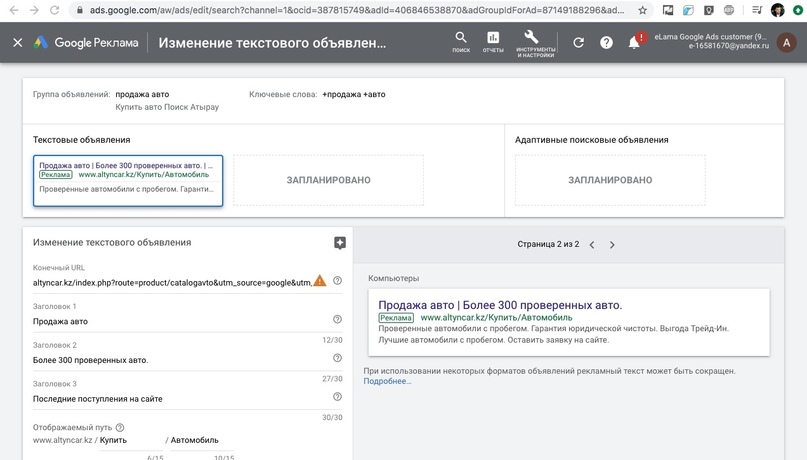Image resolution: width=807 pixels, height=460 pixels.
Task: Edit display path field 'Купить'
Action: 131,440
